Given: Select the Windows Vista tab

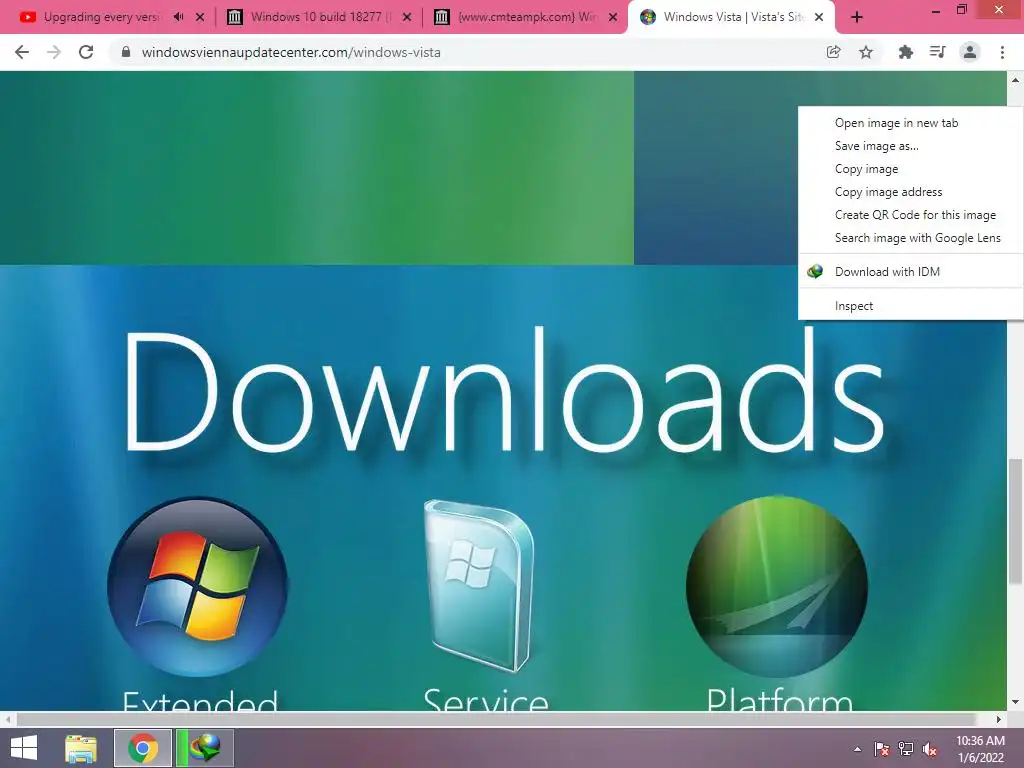Looking at the screenshot, I should 731,17.
